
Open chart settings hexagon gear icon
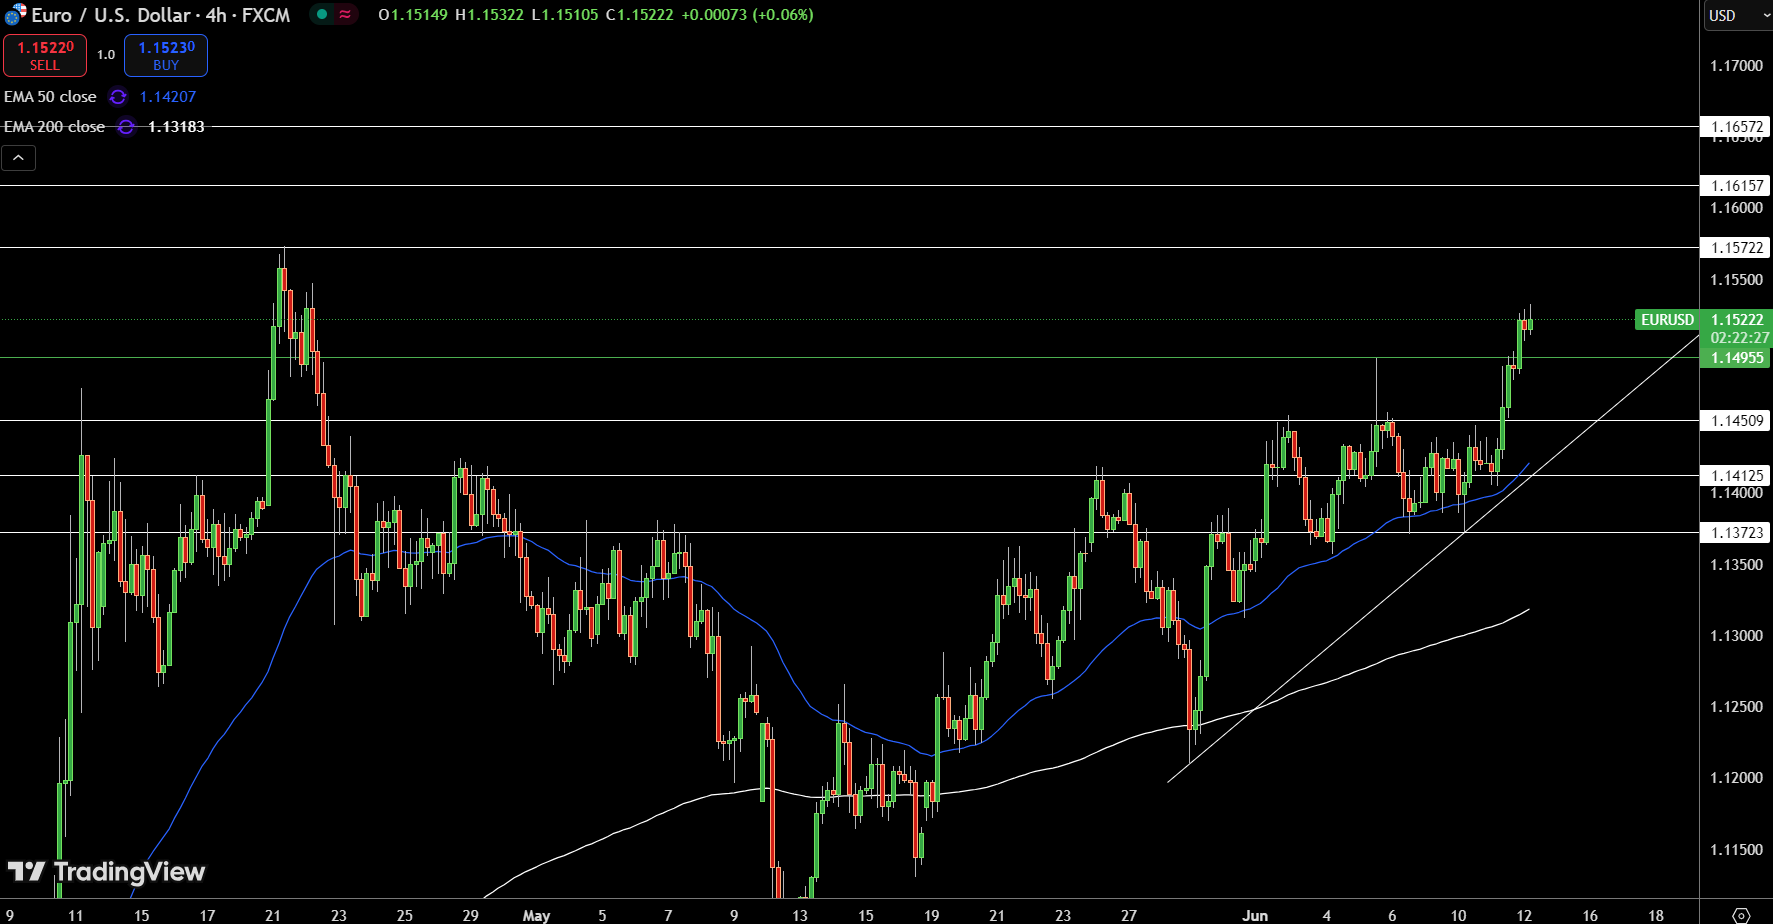[x=1741, y=915]
